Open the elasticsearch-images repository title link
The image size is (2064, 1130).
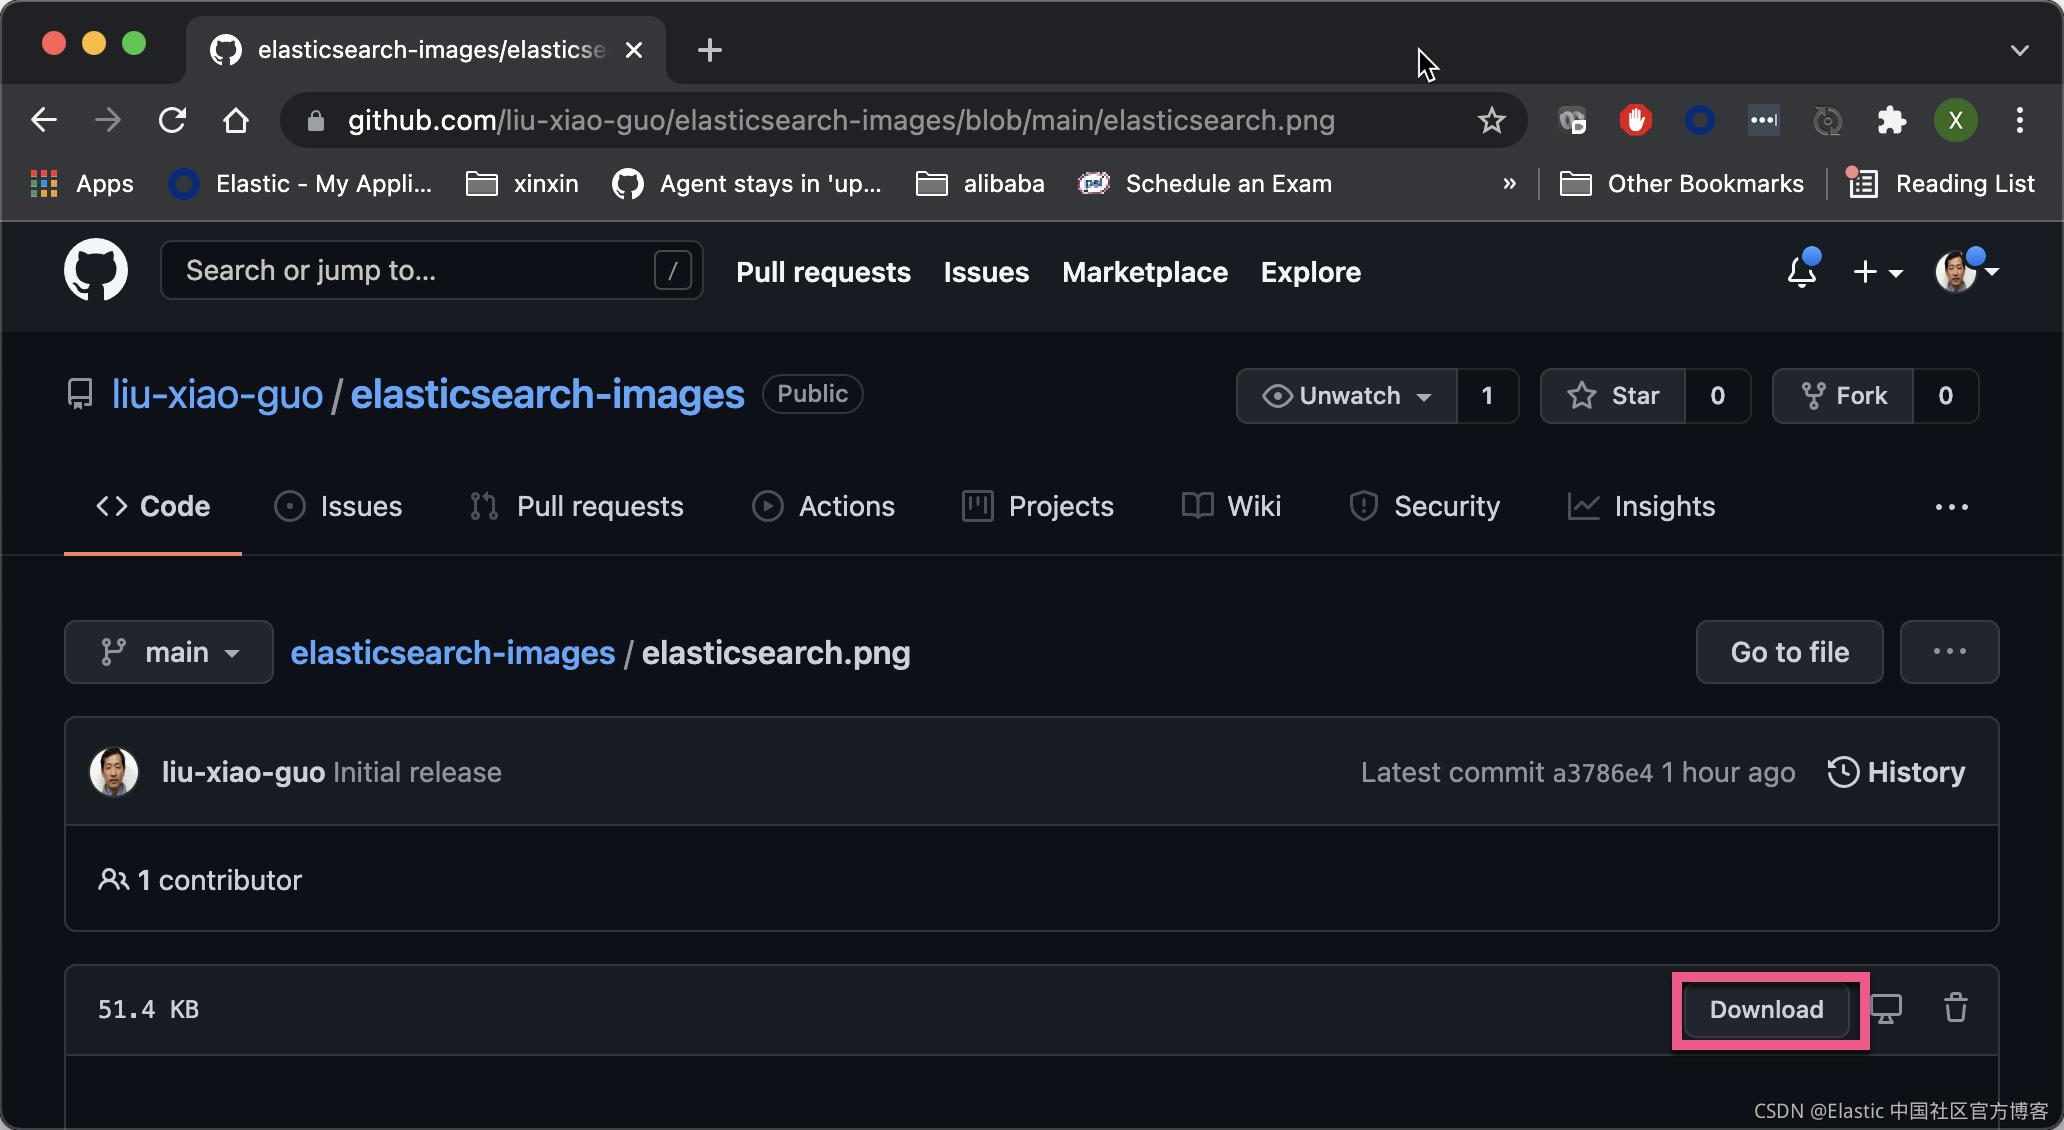click(547, 395)
